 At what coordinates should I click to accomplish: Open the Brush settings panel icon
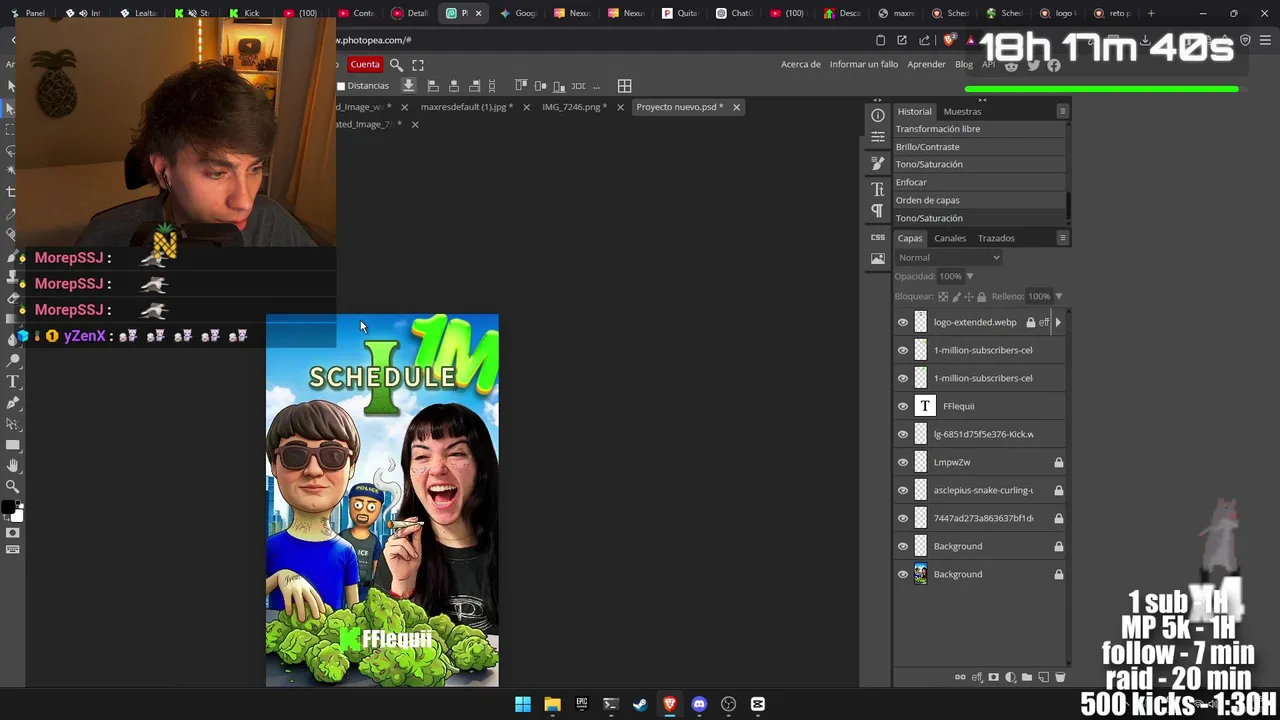[877, 162]
